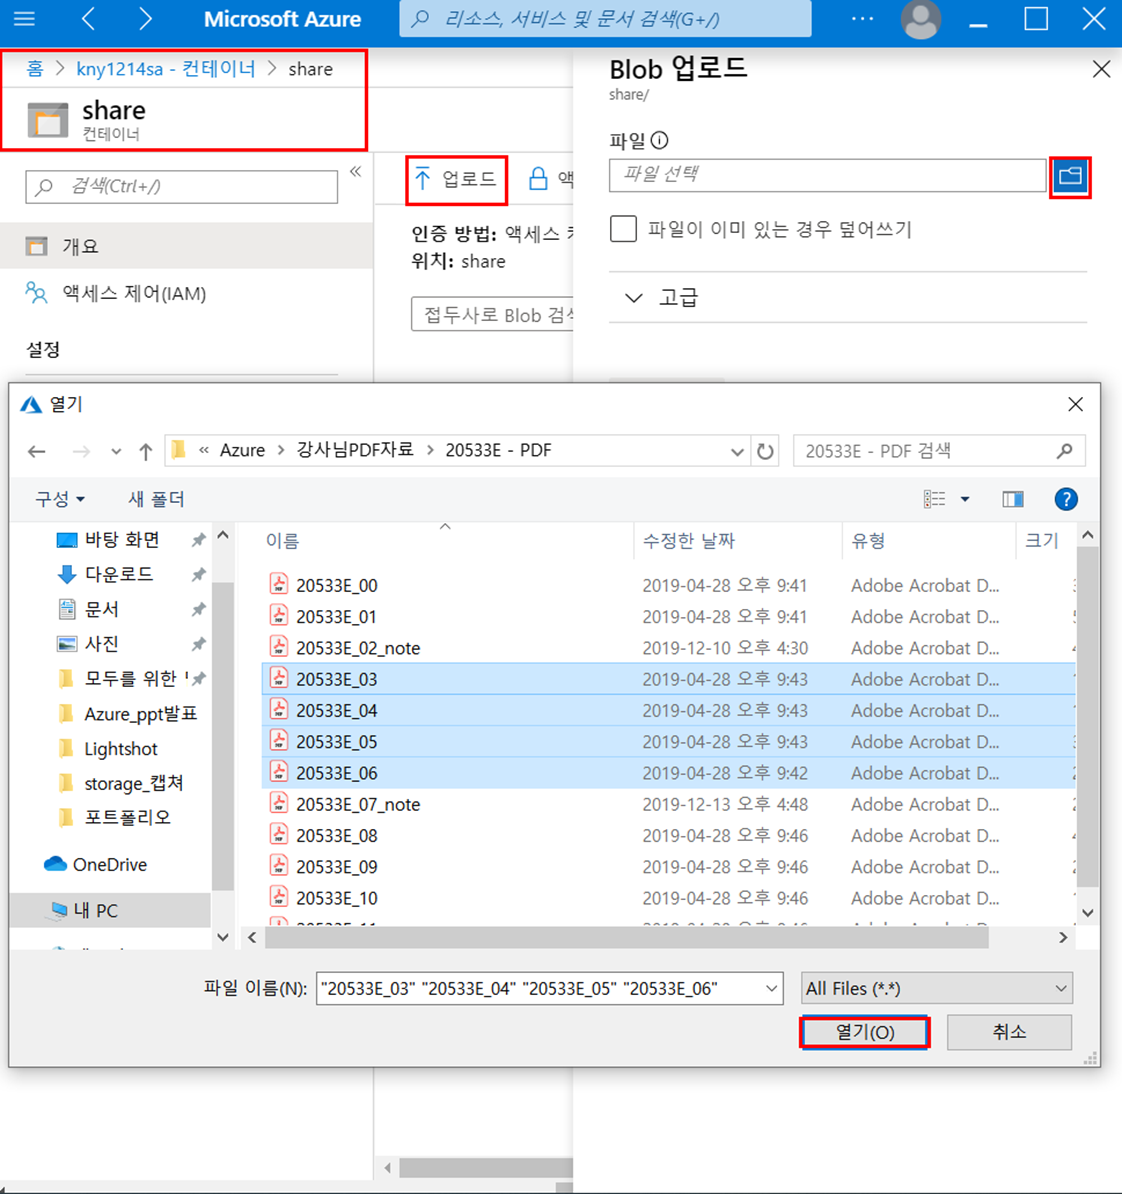Close the Blob 업로드 panel
1122x1194 pixels.
[1101, 69]
